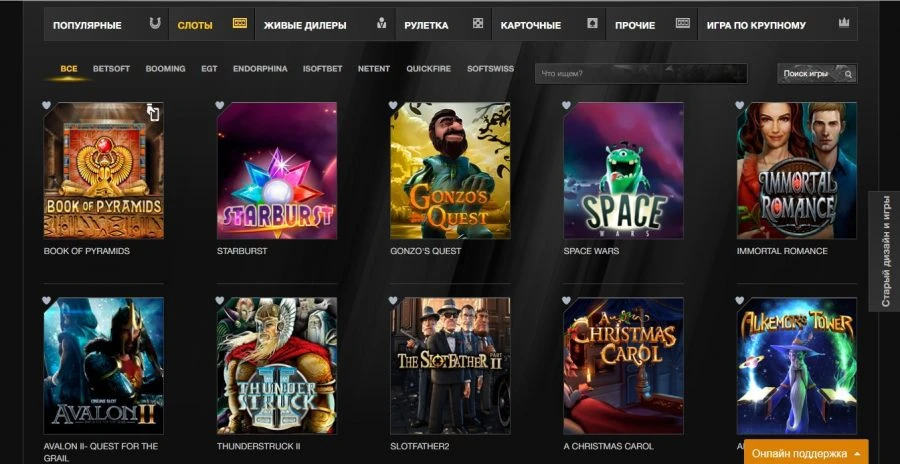This screenshot has width=900, height=464.
Task: Toggle favorite heart on Gonzo's Quest
Action: point(393,105)
